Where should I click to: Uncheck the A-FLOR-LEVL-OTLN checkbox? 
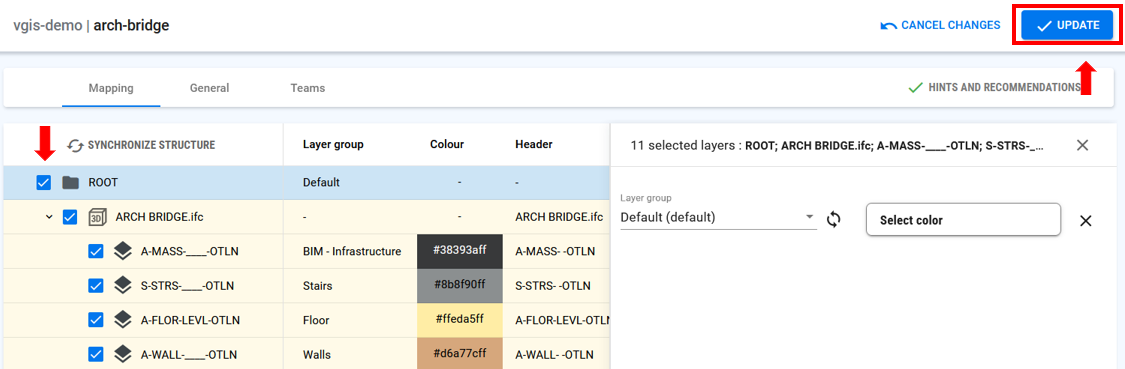click(95, 319)
